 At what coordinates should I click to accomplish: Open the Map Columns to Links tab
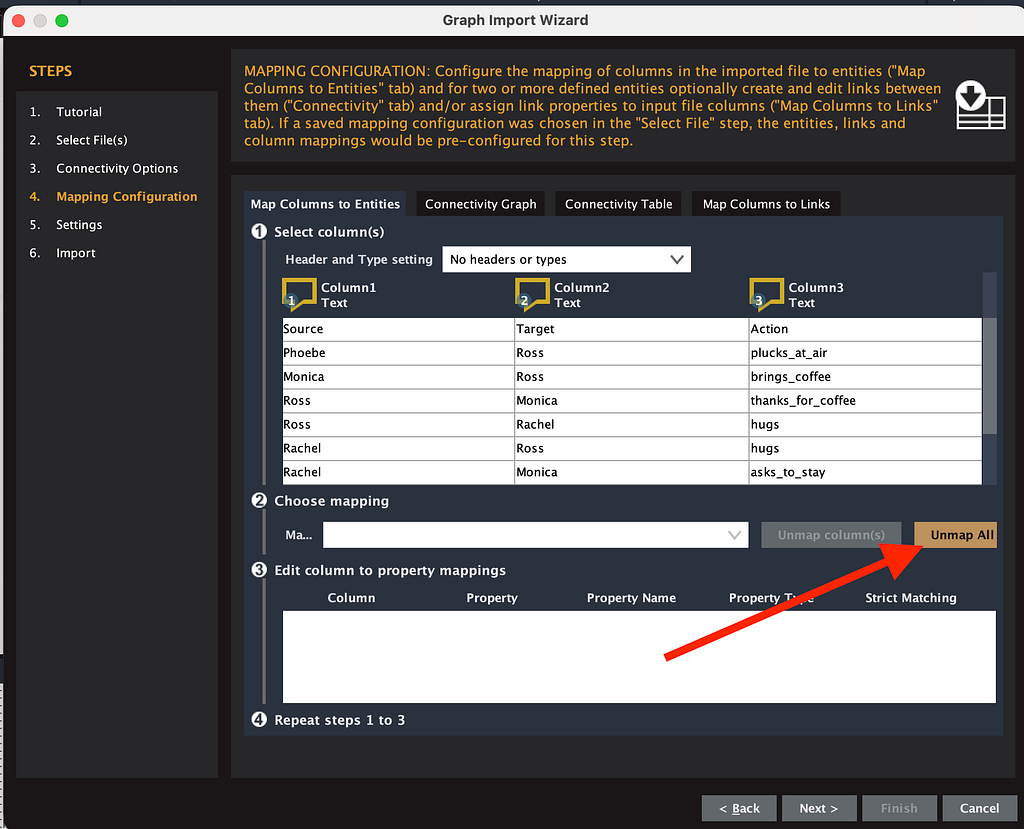point(766,204)
